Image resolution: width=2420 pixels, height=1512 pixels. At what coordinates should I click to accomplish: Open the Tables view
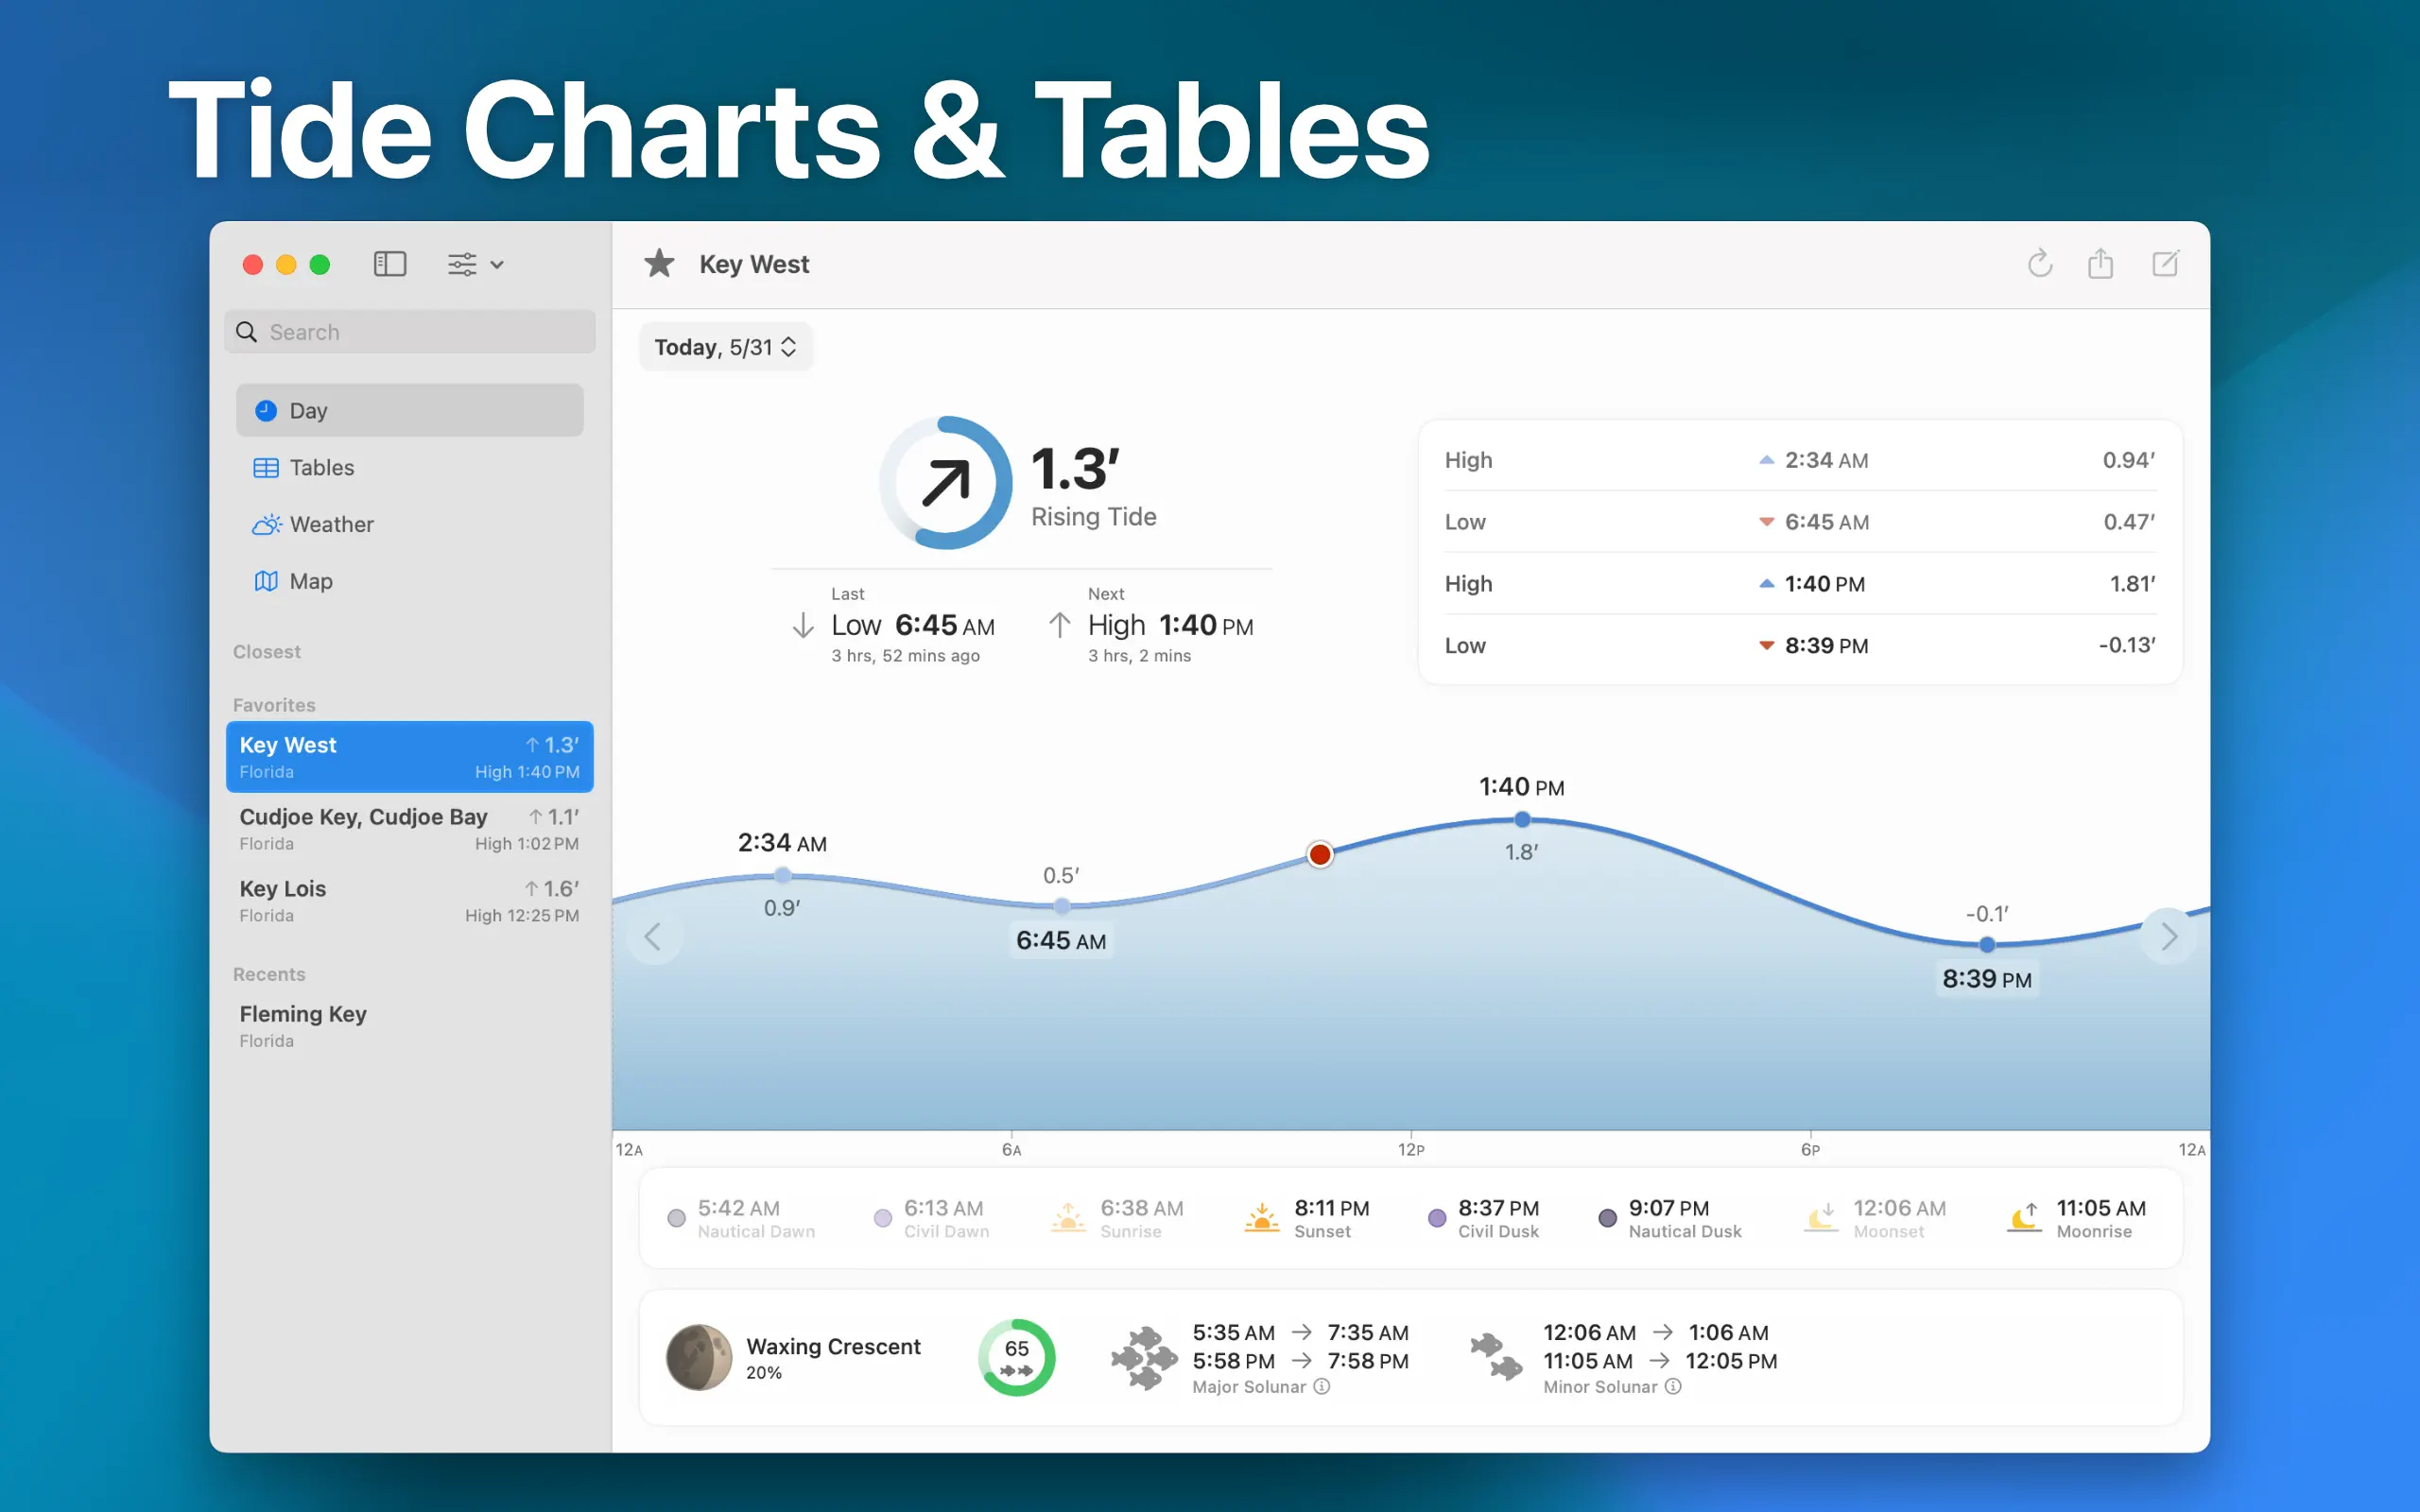(320, 468)
